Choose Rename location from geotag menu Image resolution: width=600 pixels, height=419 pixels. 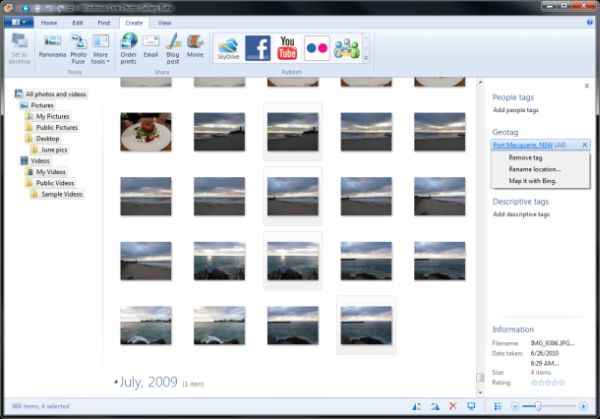tap(534, 169)
